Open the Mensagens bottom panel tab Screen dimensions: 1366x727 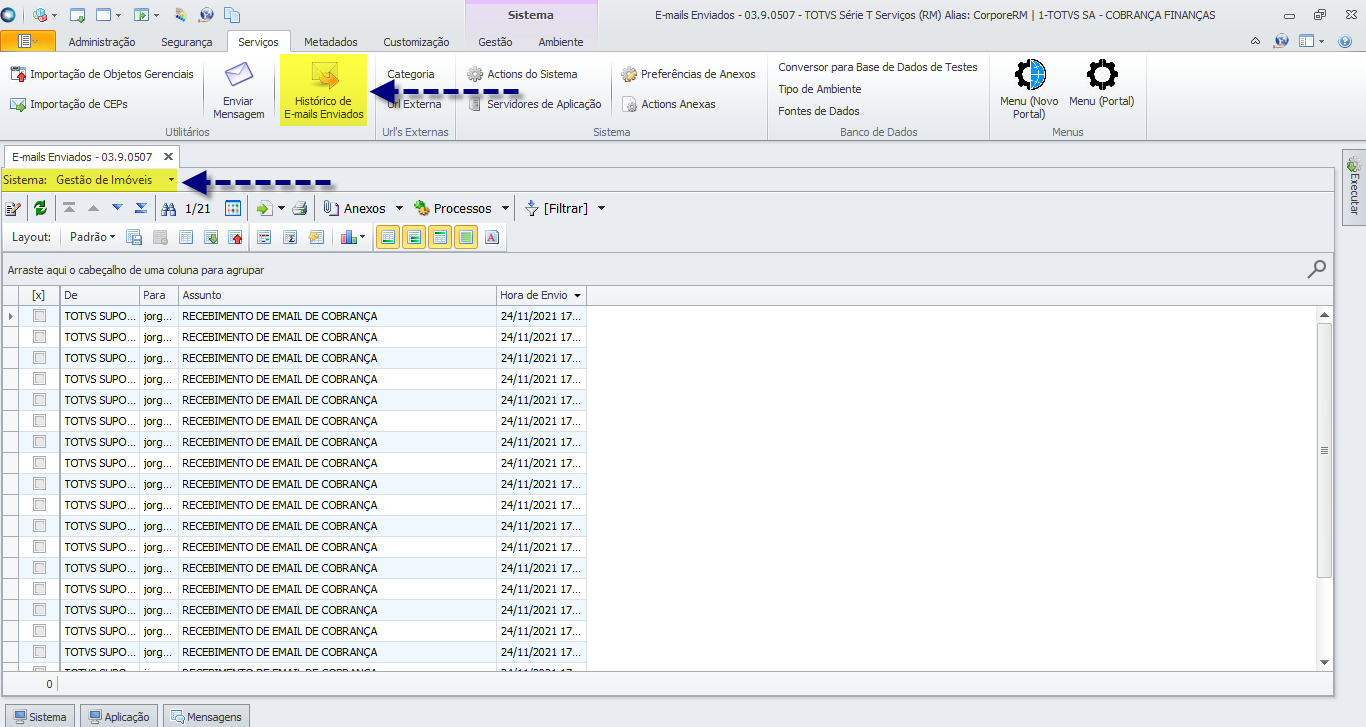[x=207, y=716]
